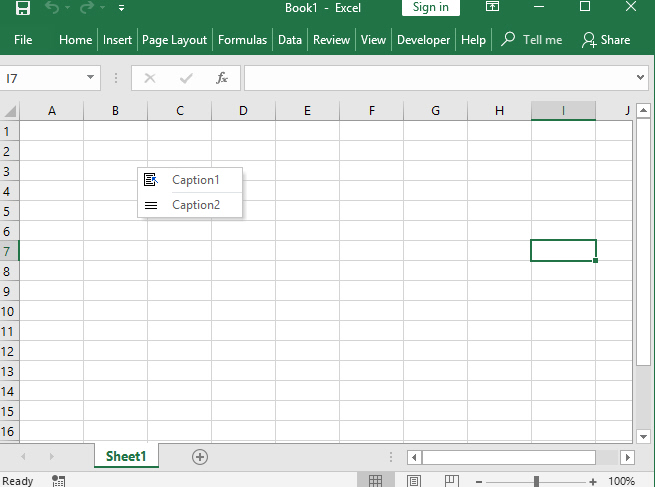Open Ribbon Display Options icon
The image size is (655, 487).
coord(492,8)
